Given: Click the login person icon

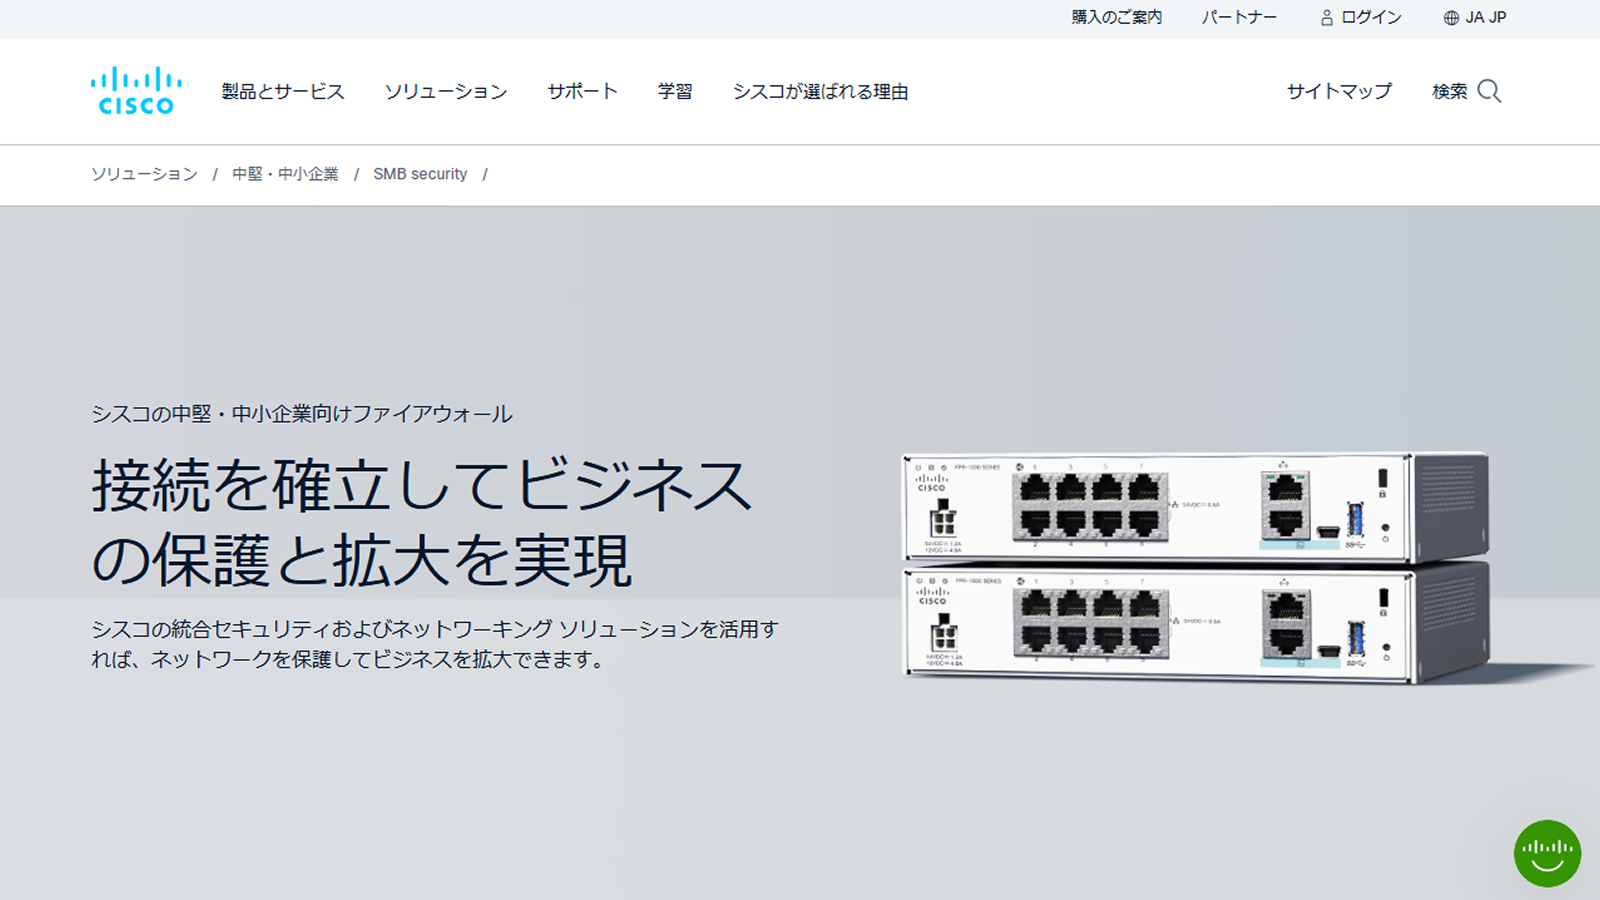Looking at the screenshot, I should pyautogui.click(x=1327, y=18).
